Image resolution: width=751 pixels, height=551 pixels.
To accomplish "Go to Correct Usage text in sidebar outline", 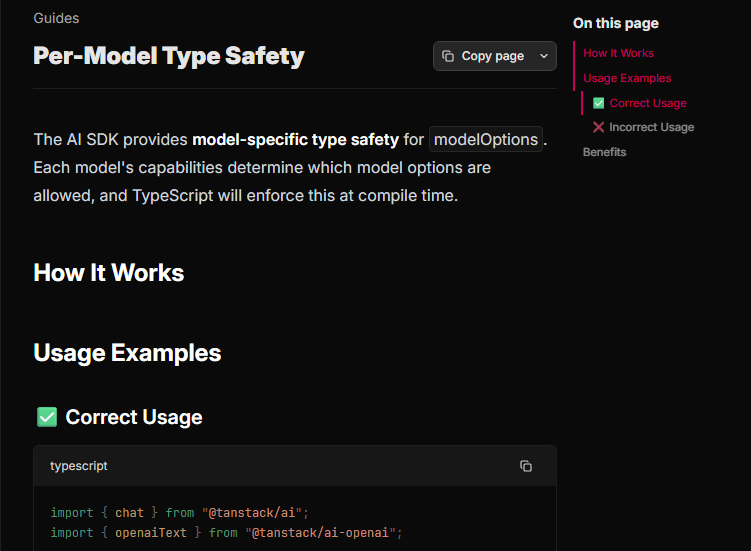I will tap(648, 103).
